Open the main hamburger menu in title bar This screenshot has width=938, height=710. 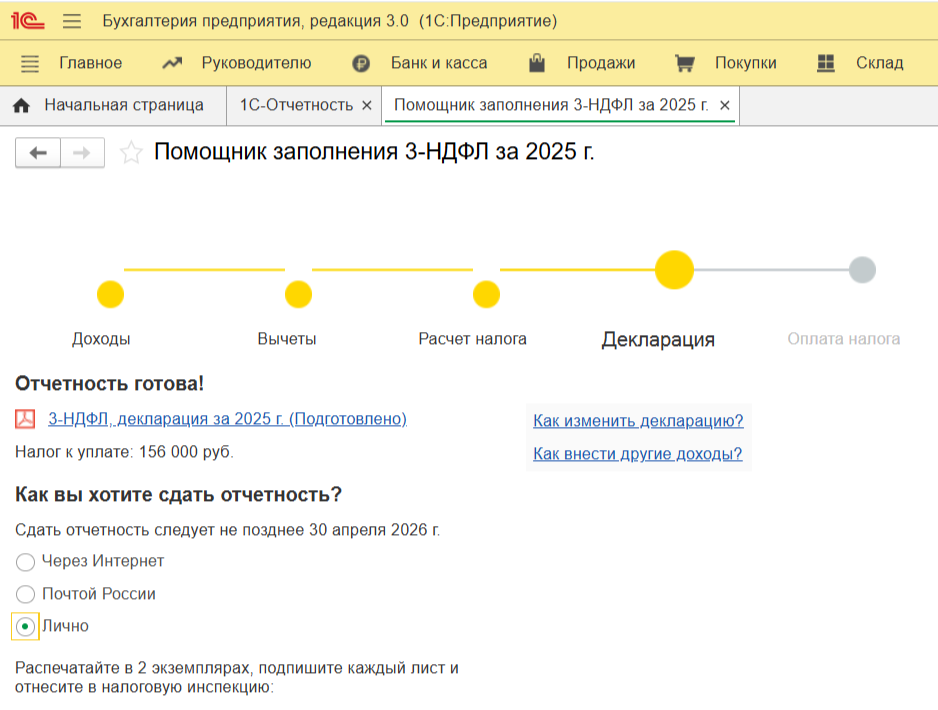click(72, 21)
